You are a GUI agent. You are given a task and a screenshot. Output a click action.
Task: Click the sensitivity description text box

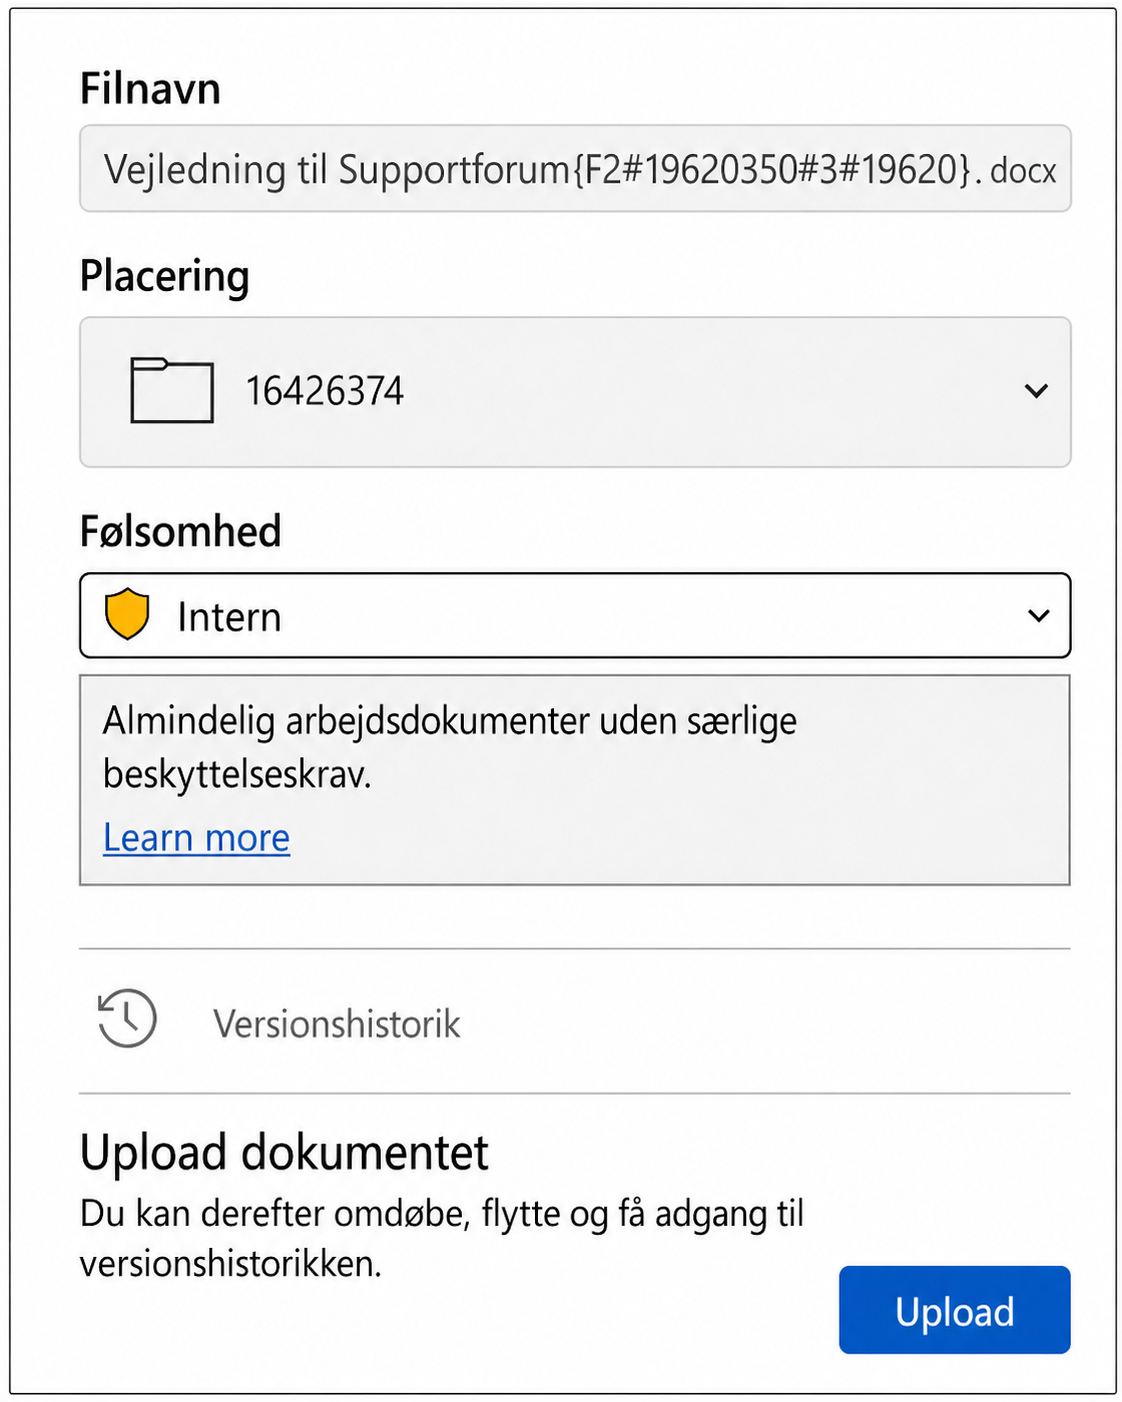575,780
